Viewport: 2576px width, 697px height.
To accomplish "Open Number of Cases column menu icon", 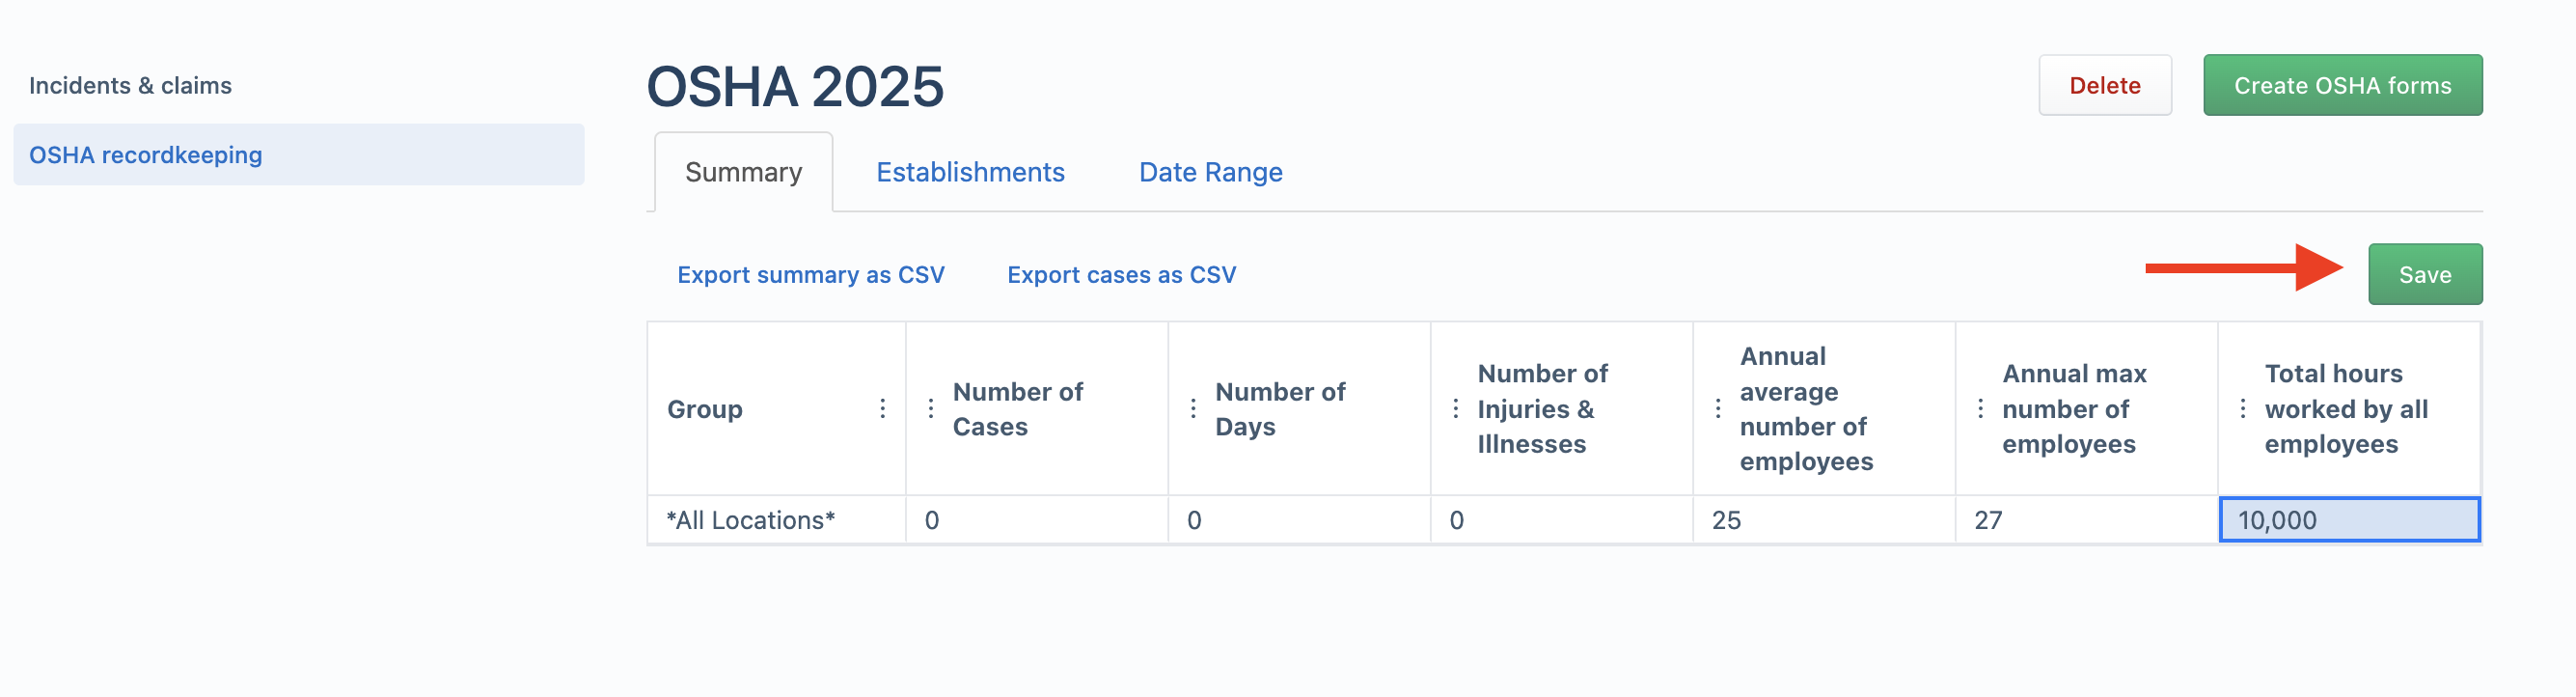I will (x=930, y=408).
